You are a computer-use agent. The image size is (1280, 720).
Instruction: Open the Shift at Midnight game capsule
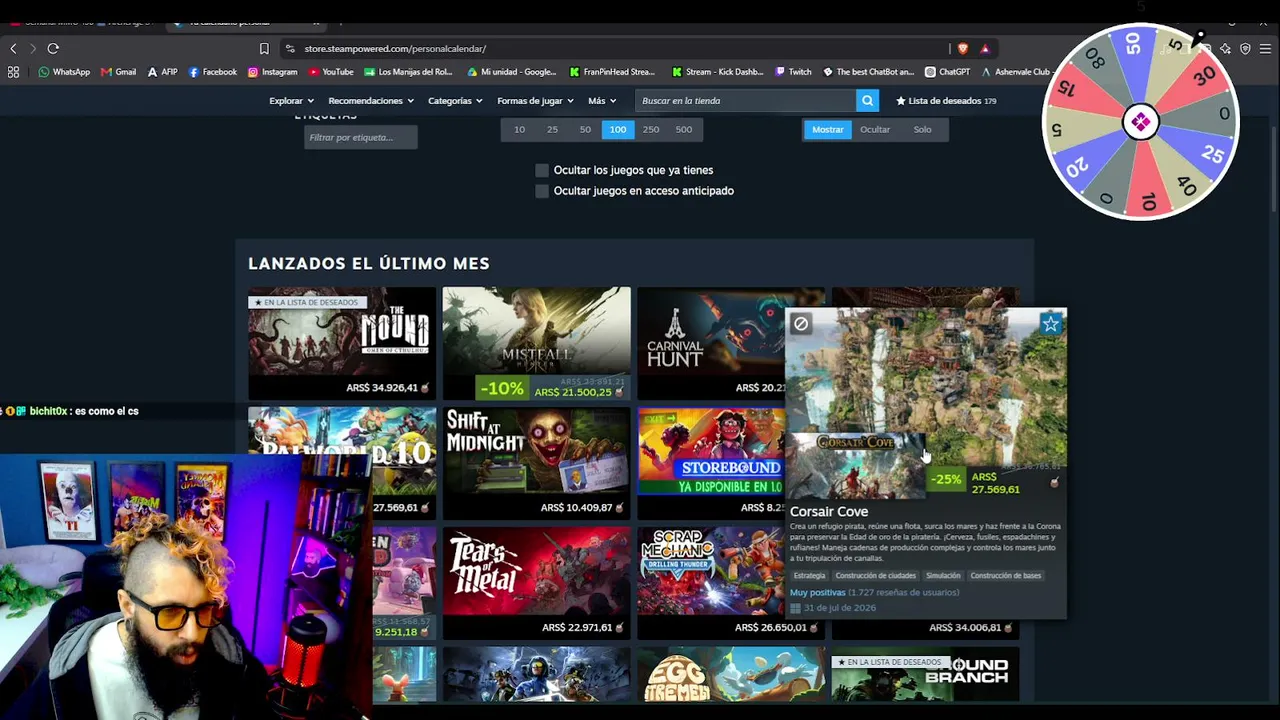[537, 463]
